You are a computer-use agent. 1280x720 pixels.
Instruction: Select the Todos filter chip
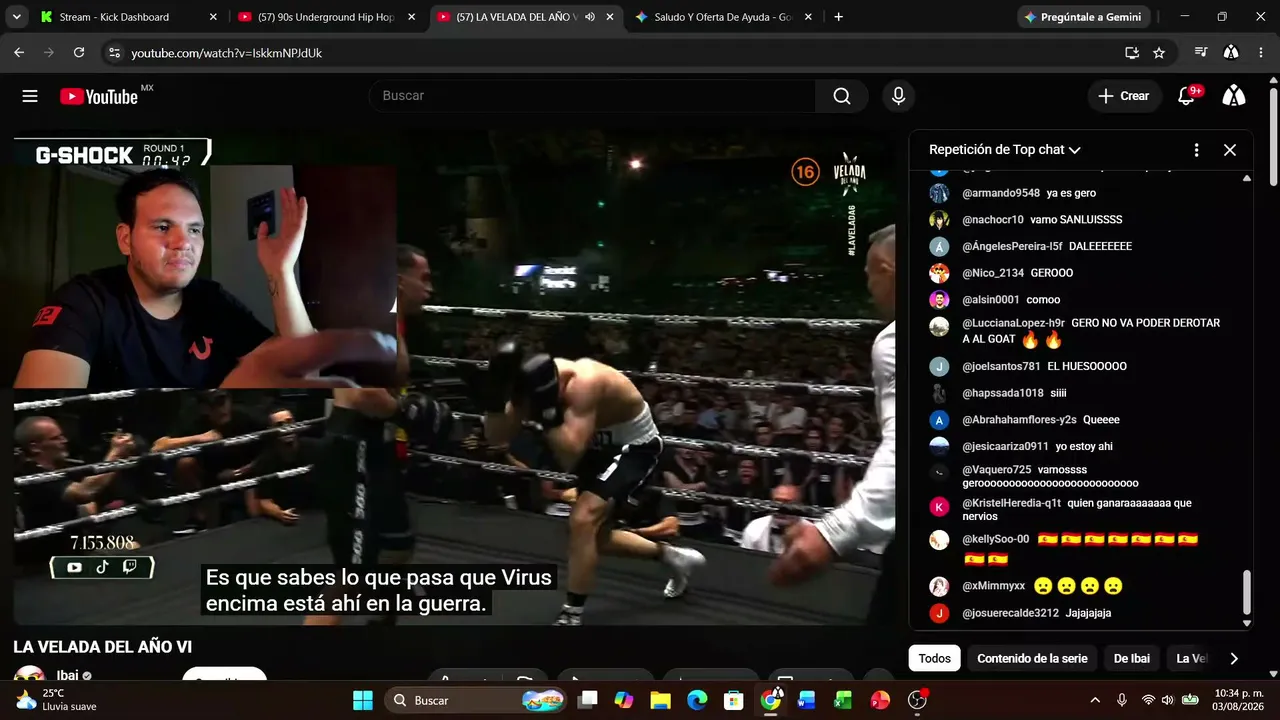(x=935, y=658)
